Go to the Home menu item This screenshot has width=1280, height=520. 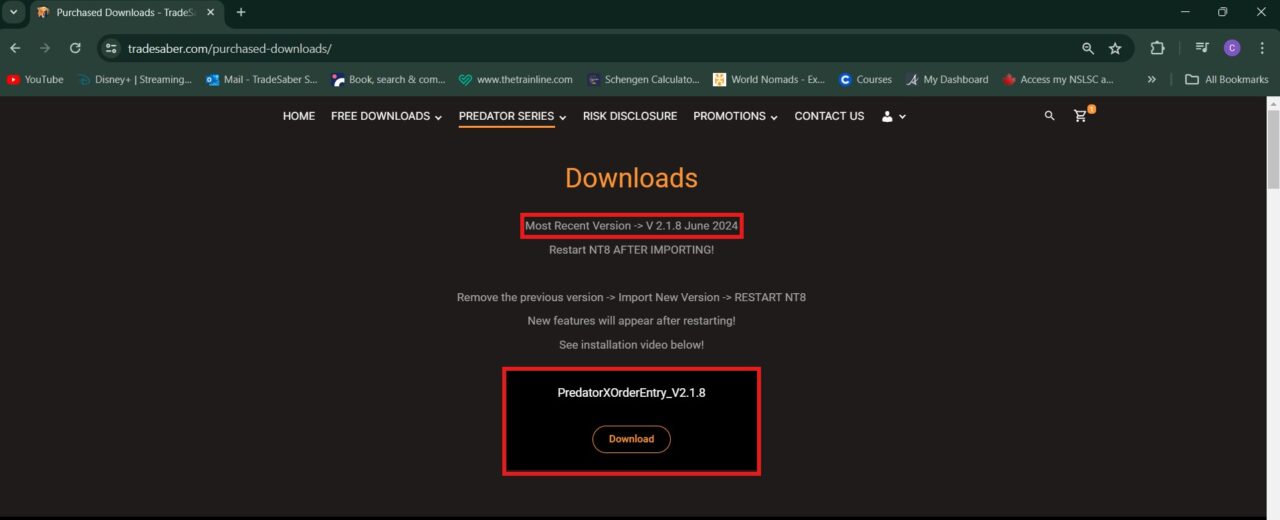point(299,116)
